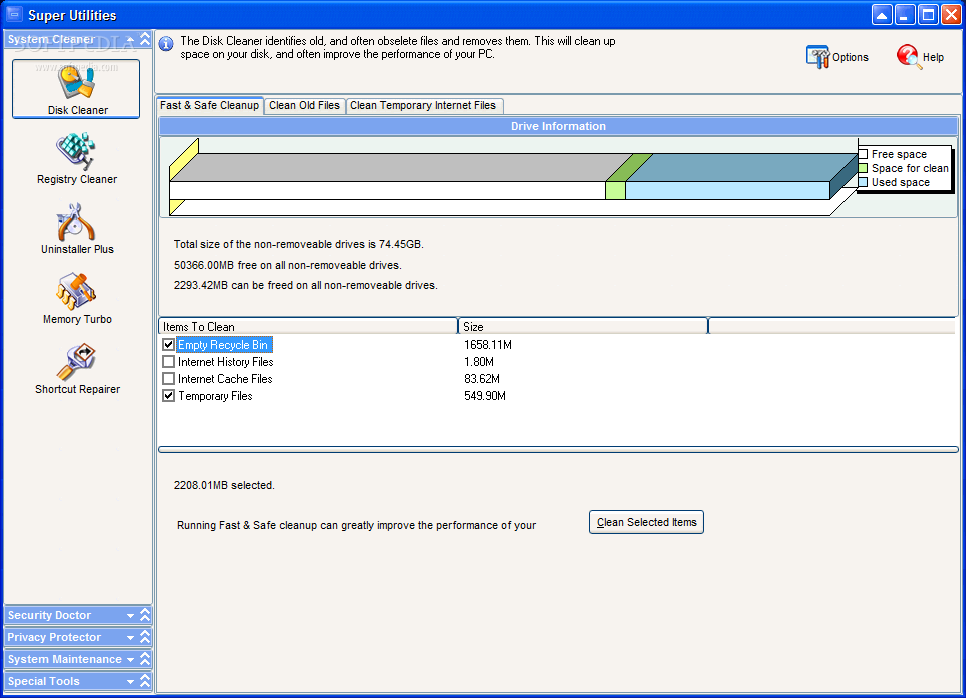Viewport: 966px width, 698px height.
Task: Select the Fast & Safe Cleanup tab
Action: click(209, 105)
